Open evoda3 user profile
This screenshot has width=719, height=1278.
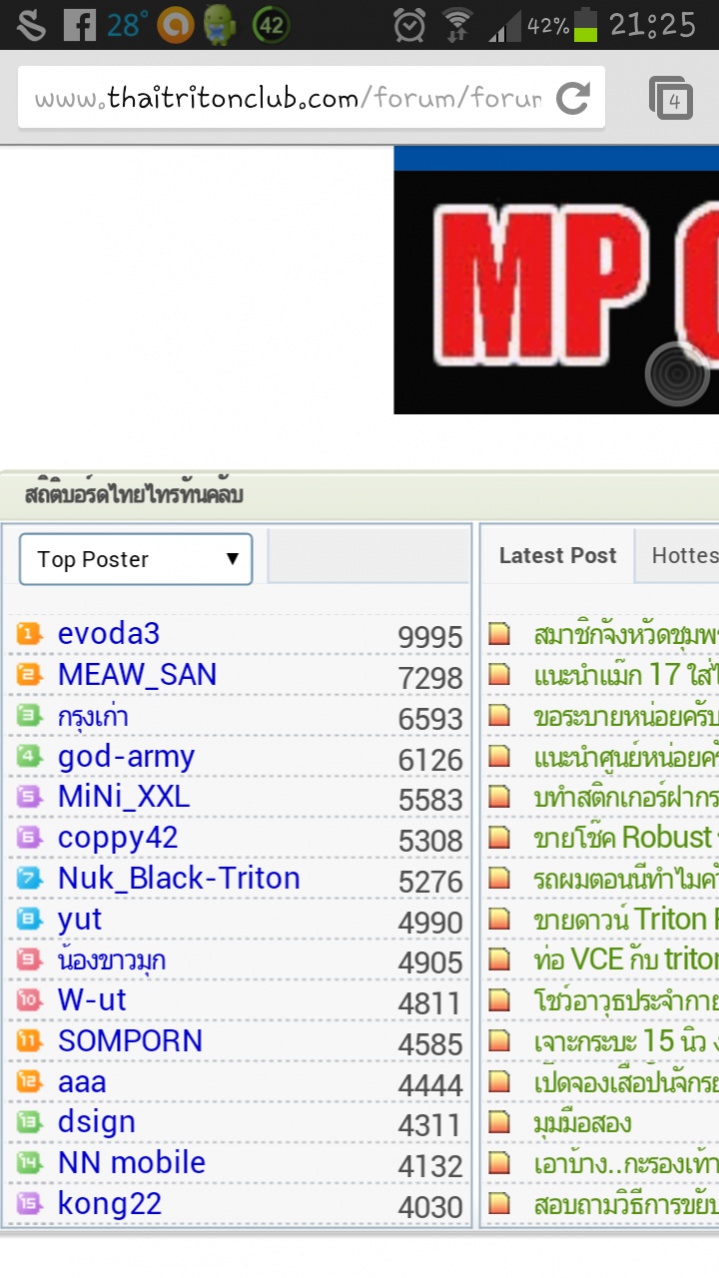(x=109, y=634)
